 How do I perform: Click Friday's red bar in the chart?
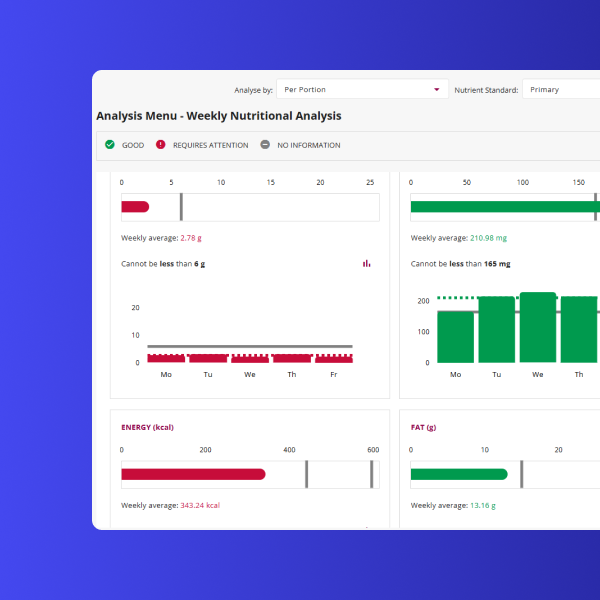[333, 357]
